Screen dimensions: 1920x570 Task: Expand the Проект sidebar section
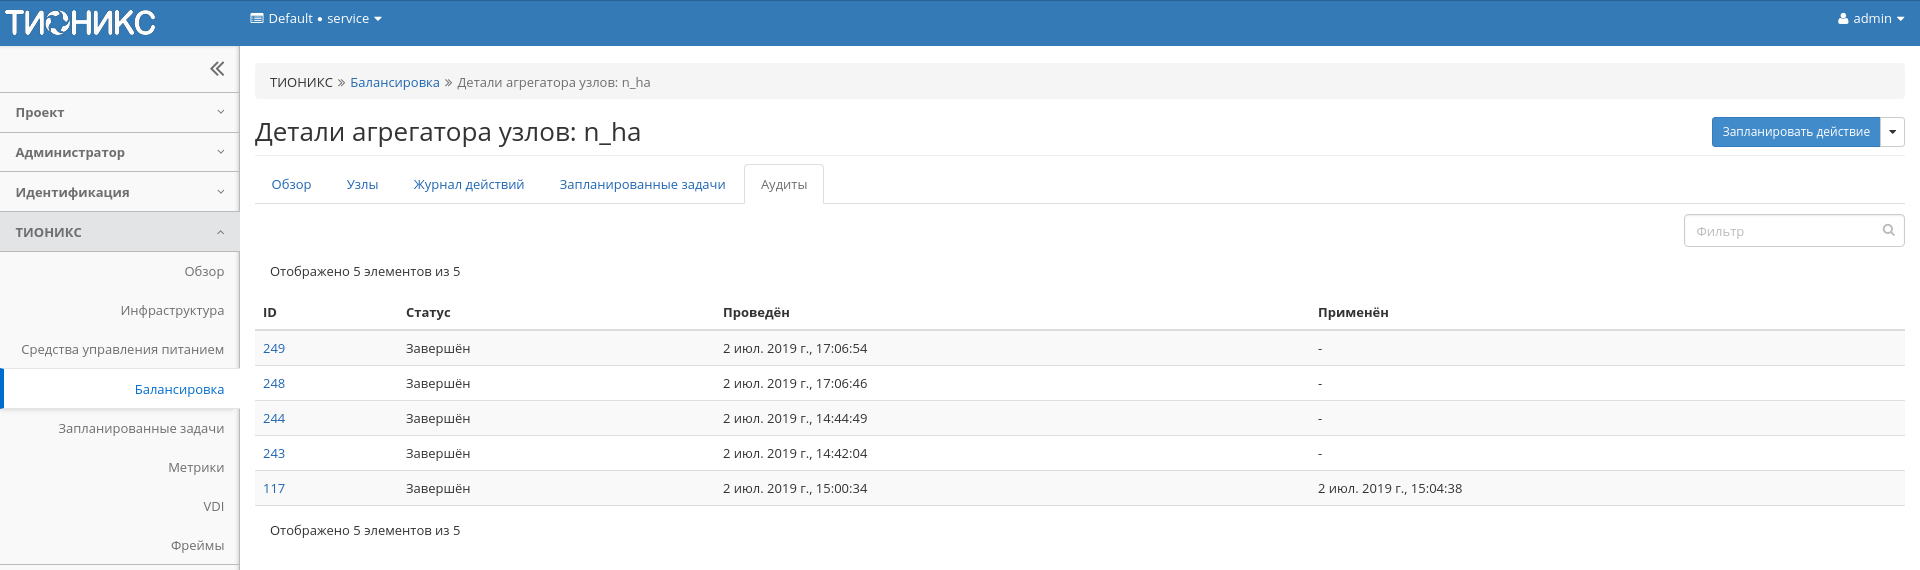point(119,113)
